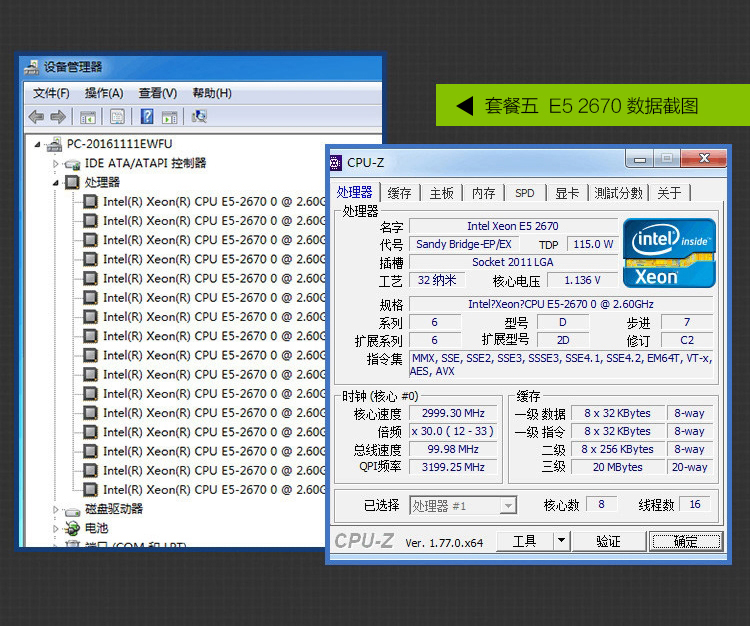
Task: Click the Device Manager forward arrow icon
Action: coord(58,117)
